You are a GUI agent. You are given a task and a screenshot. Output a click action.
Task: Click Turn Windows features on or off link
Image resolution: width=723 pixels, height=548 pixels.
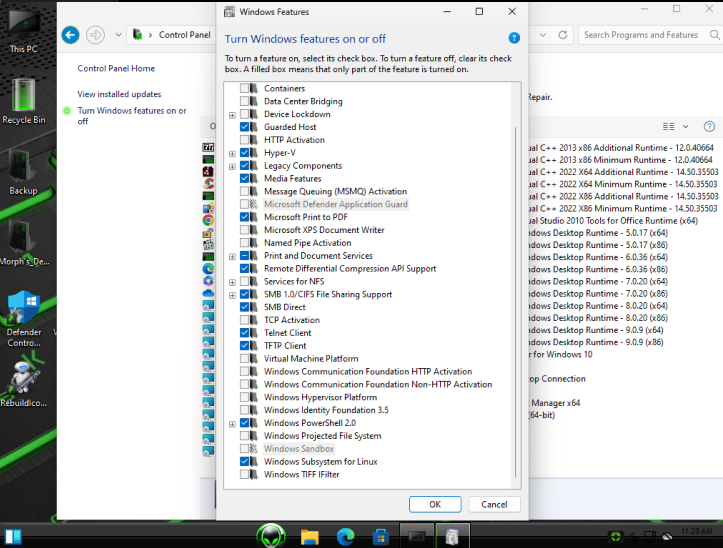click(132, 116)
